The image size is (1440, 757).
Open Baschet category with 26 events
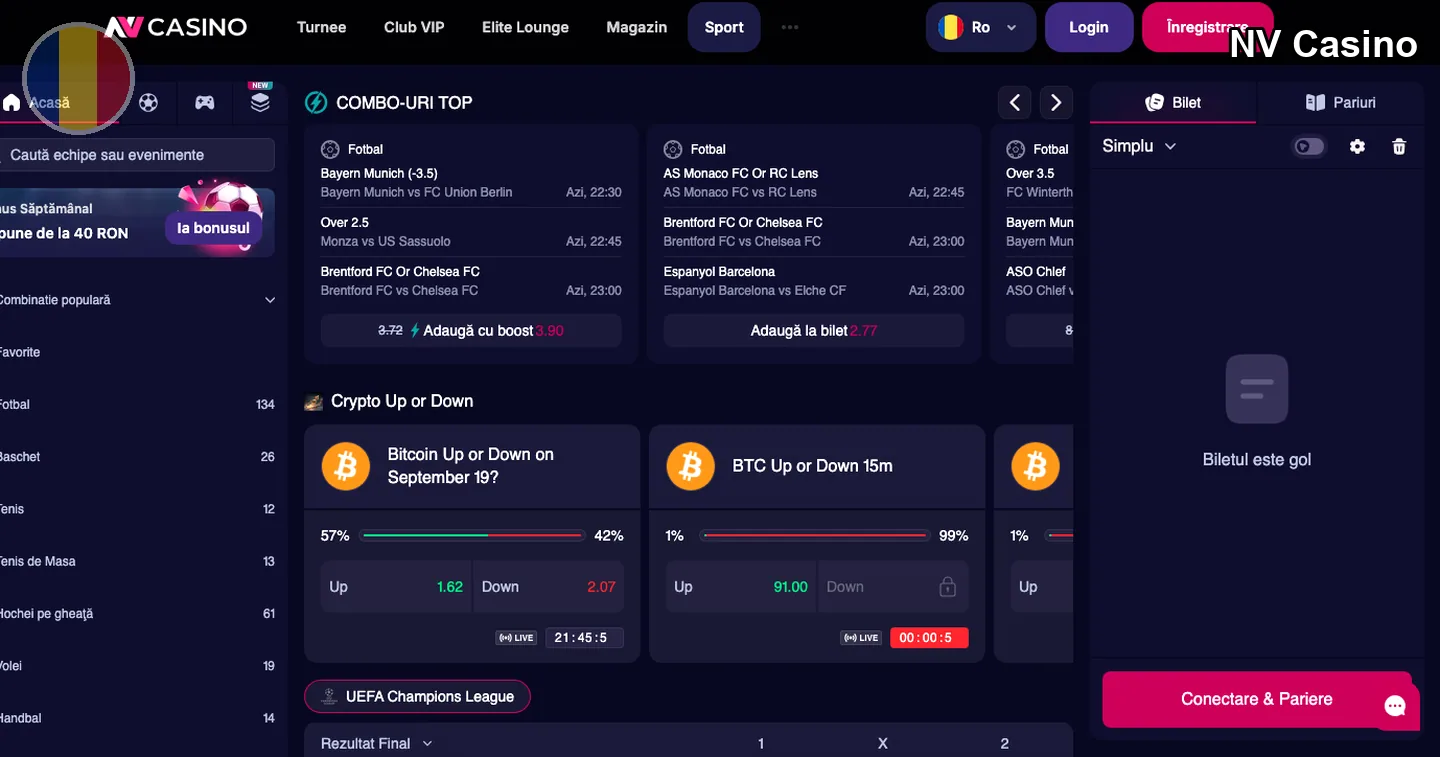tap(137, 456)
